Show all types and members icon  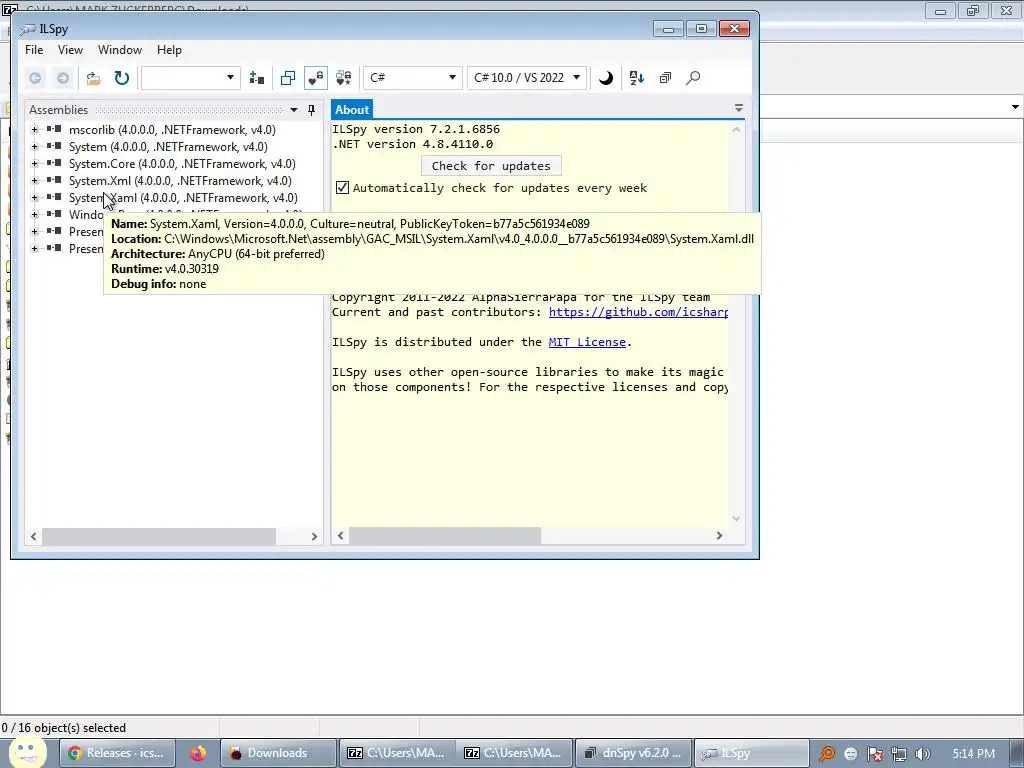point(344,78)
